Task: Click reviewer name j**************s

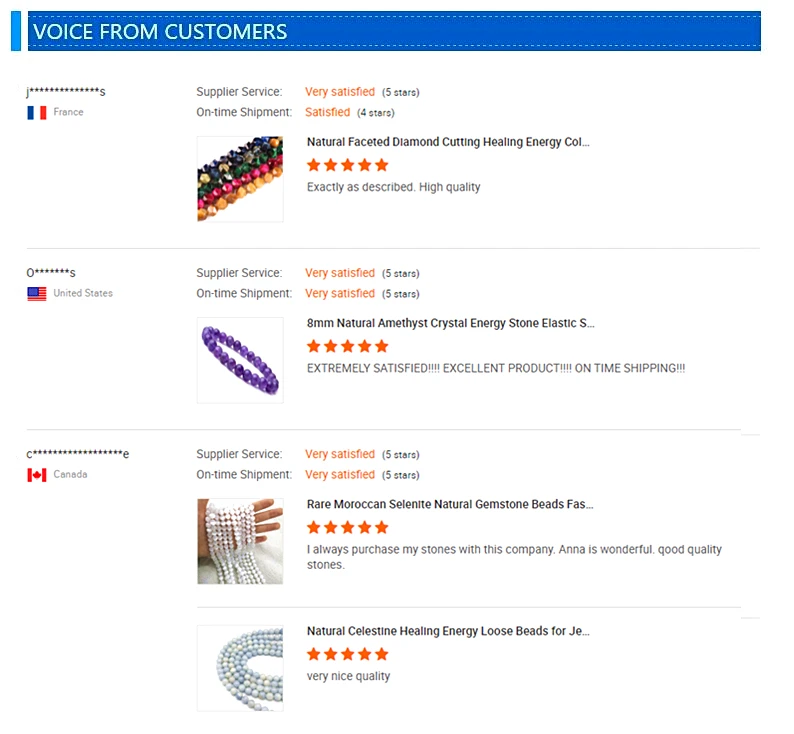Action: pos(66,92)
